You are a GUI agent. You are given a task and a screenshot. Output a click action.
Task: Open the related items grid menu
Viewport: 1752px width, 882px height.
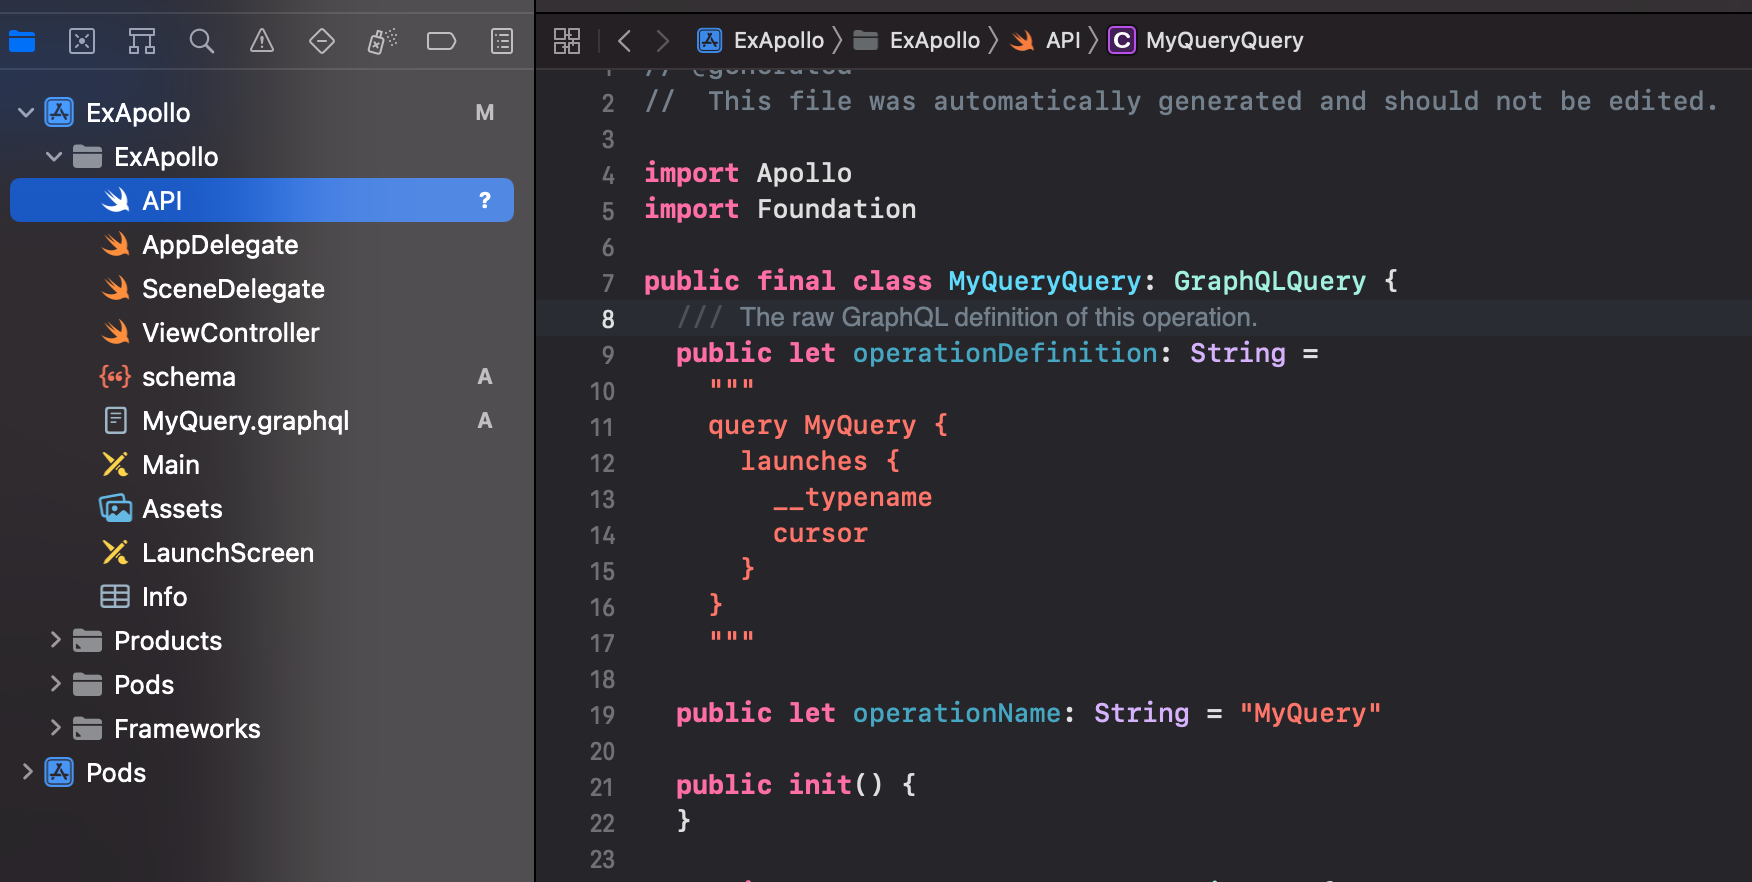pos(567,41)
